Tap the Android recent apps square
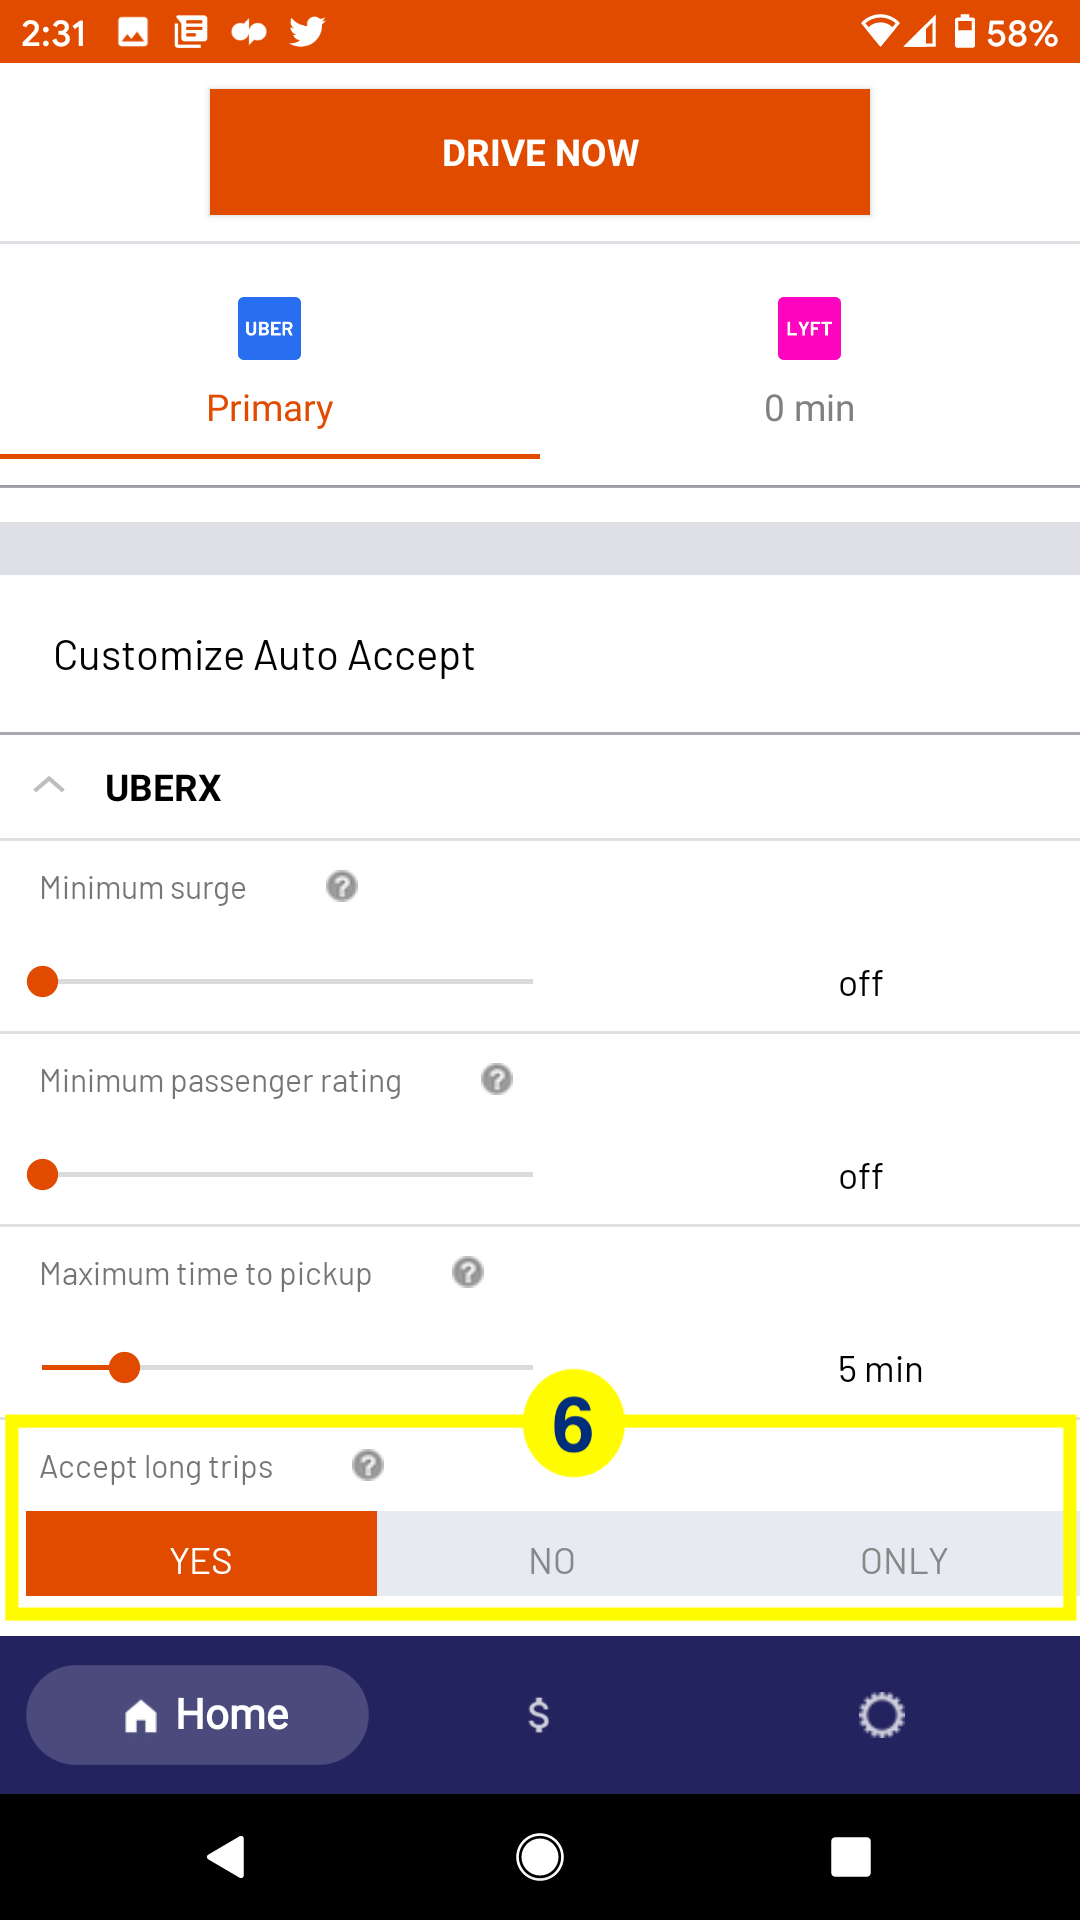Image resolution: width=1080 pixels, height=1920 pixels. 851,1857
